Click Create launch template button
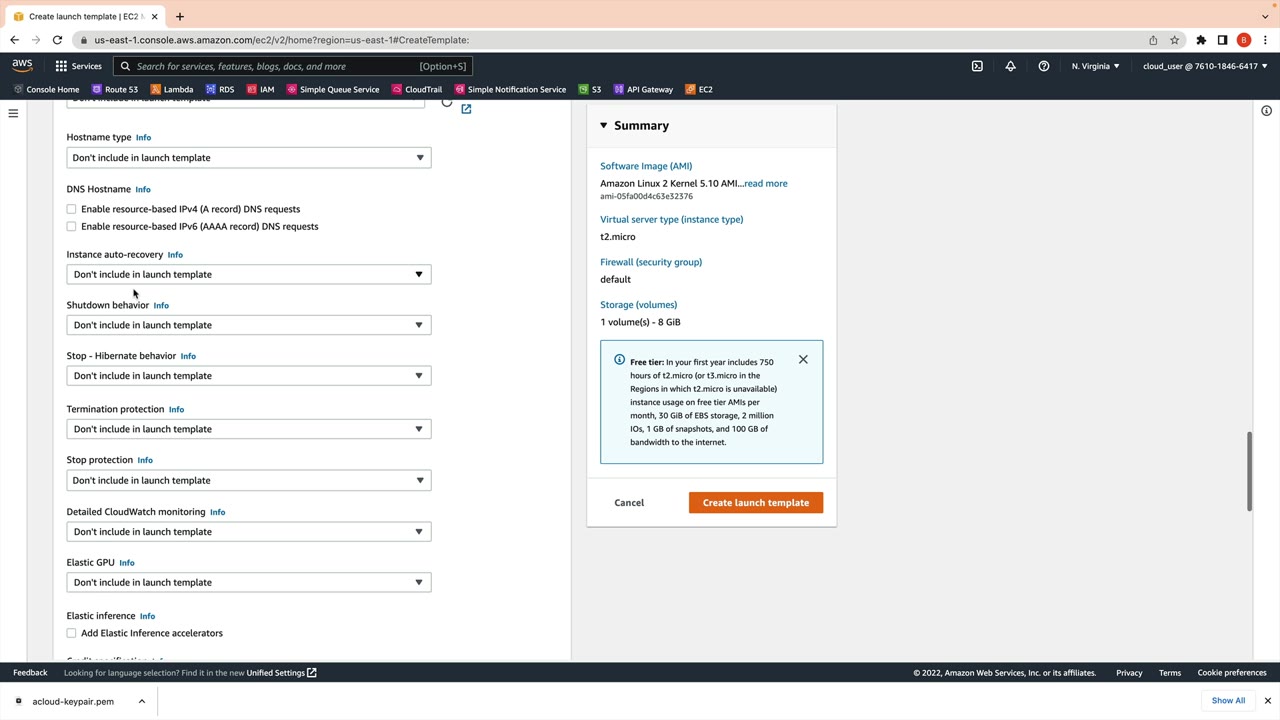Viewport: 1280px width, 720px height. tap(756, 503)
